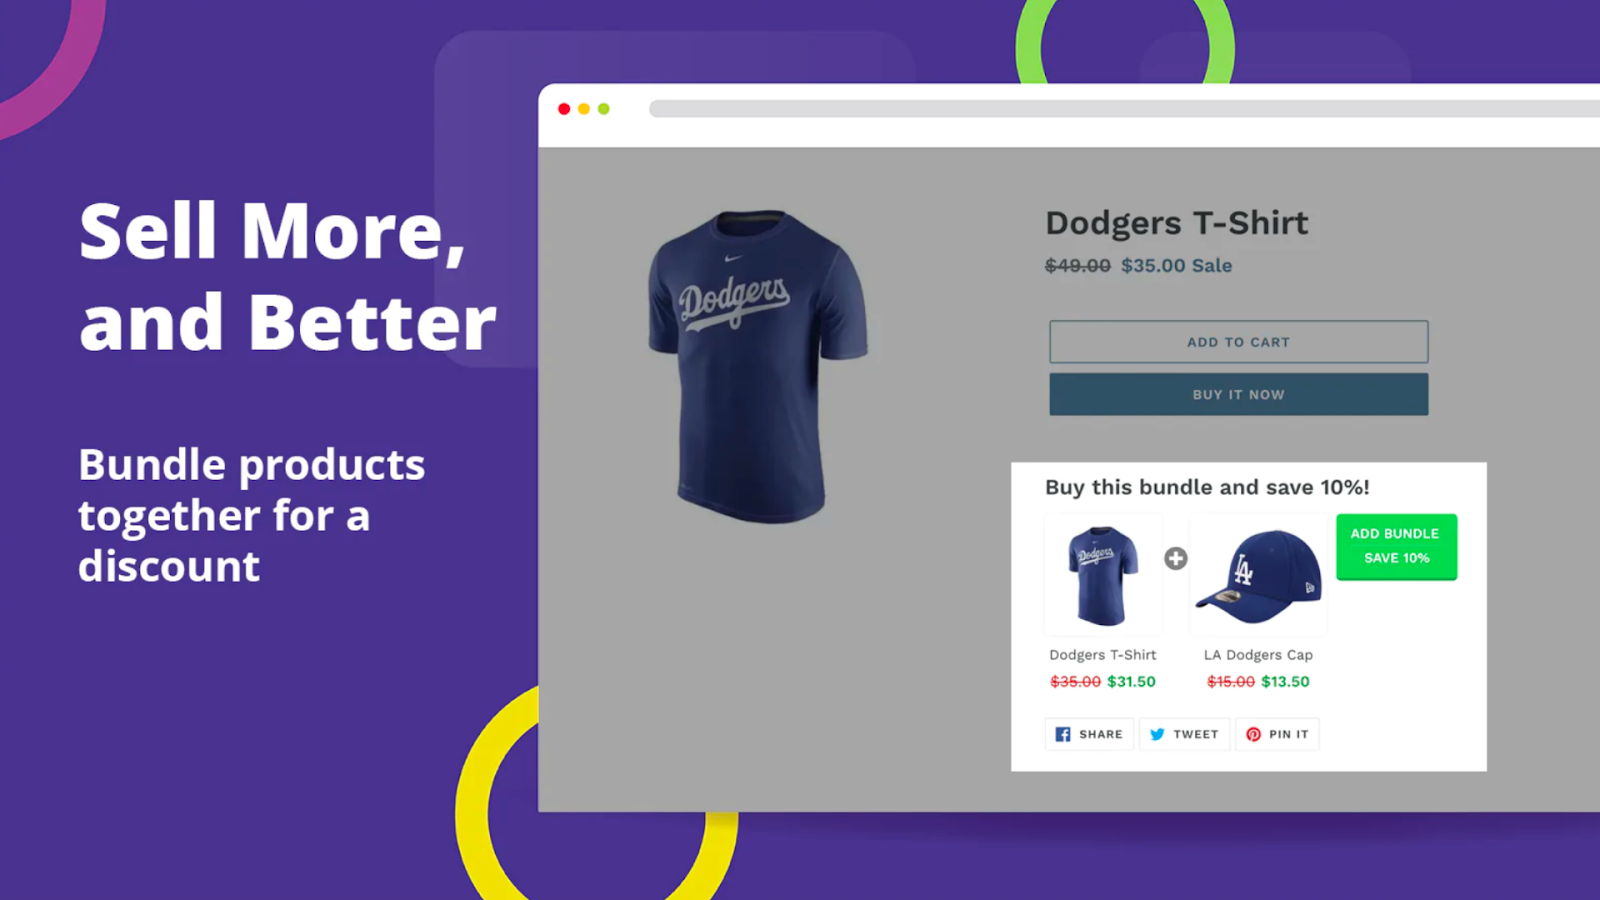This screenshot has height=900, width=1600.
Task: Click the $35.00 Sale price text
Action: pos(1176,266)
